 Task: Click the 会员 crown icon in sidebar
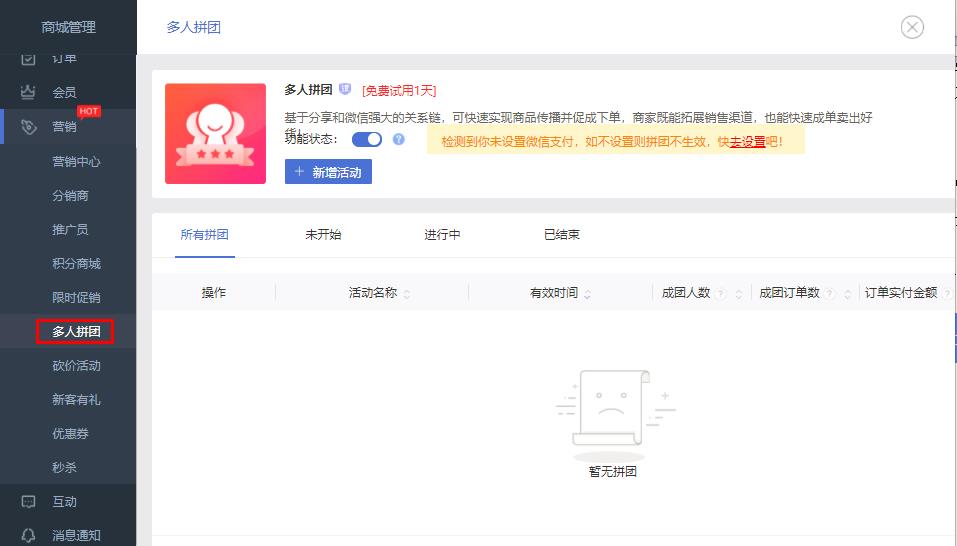28,92
